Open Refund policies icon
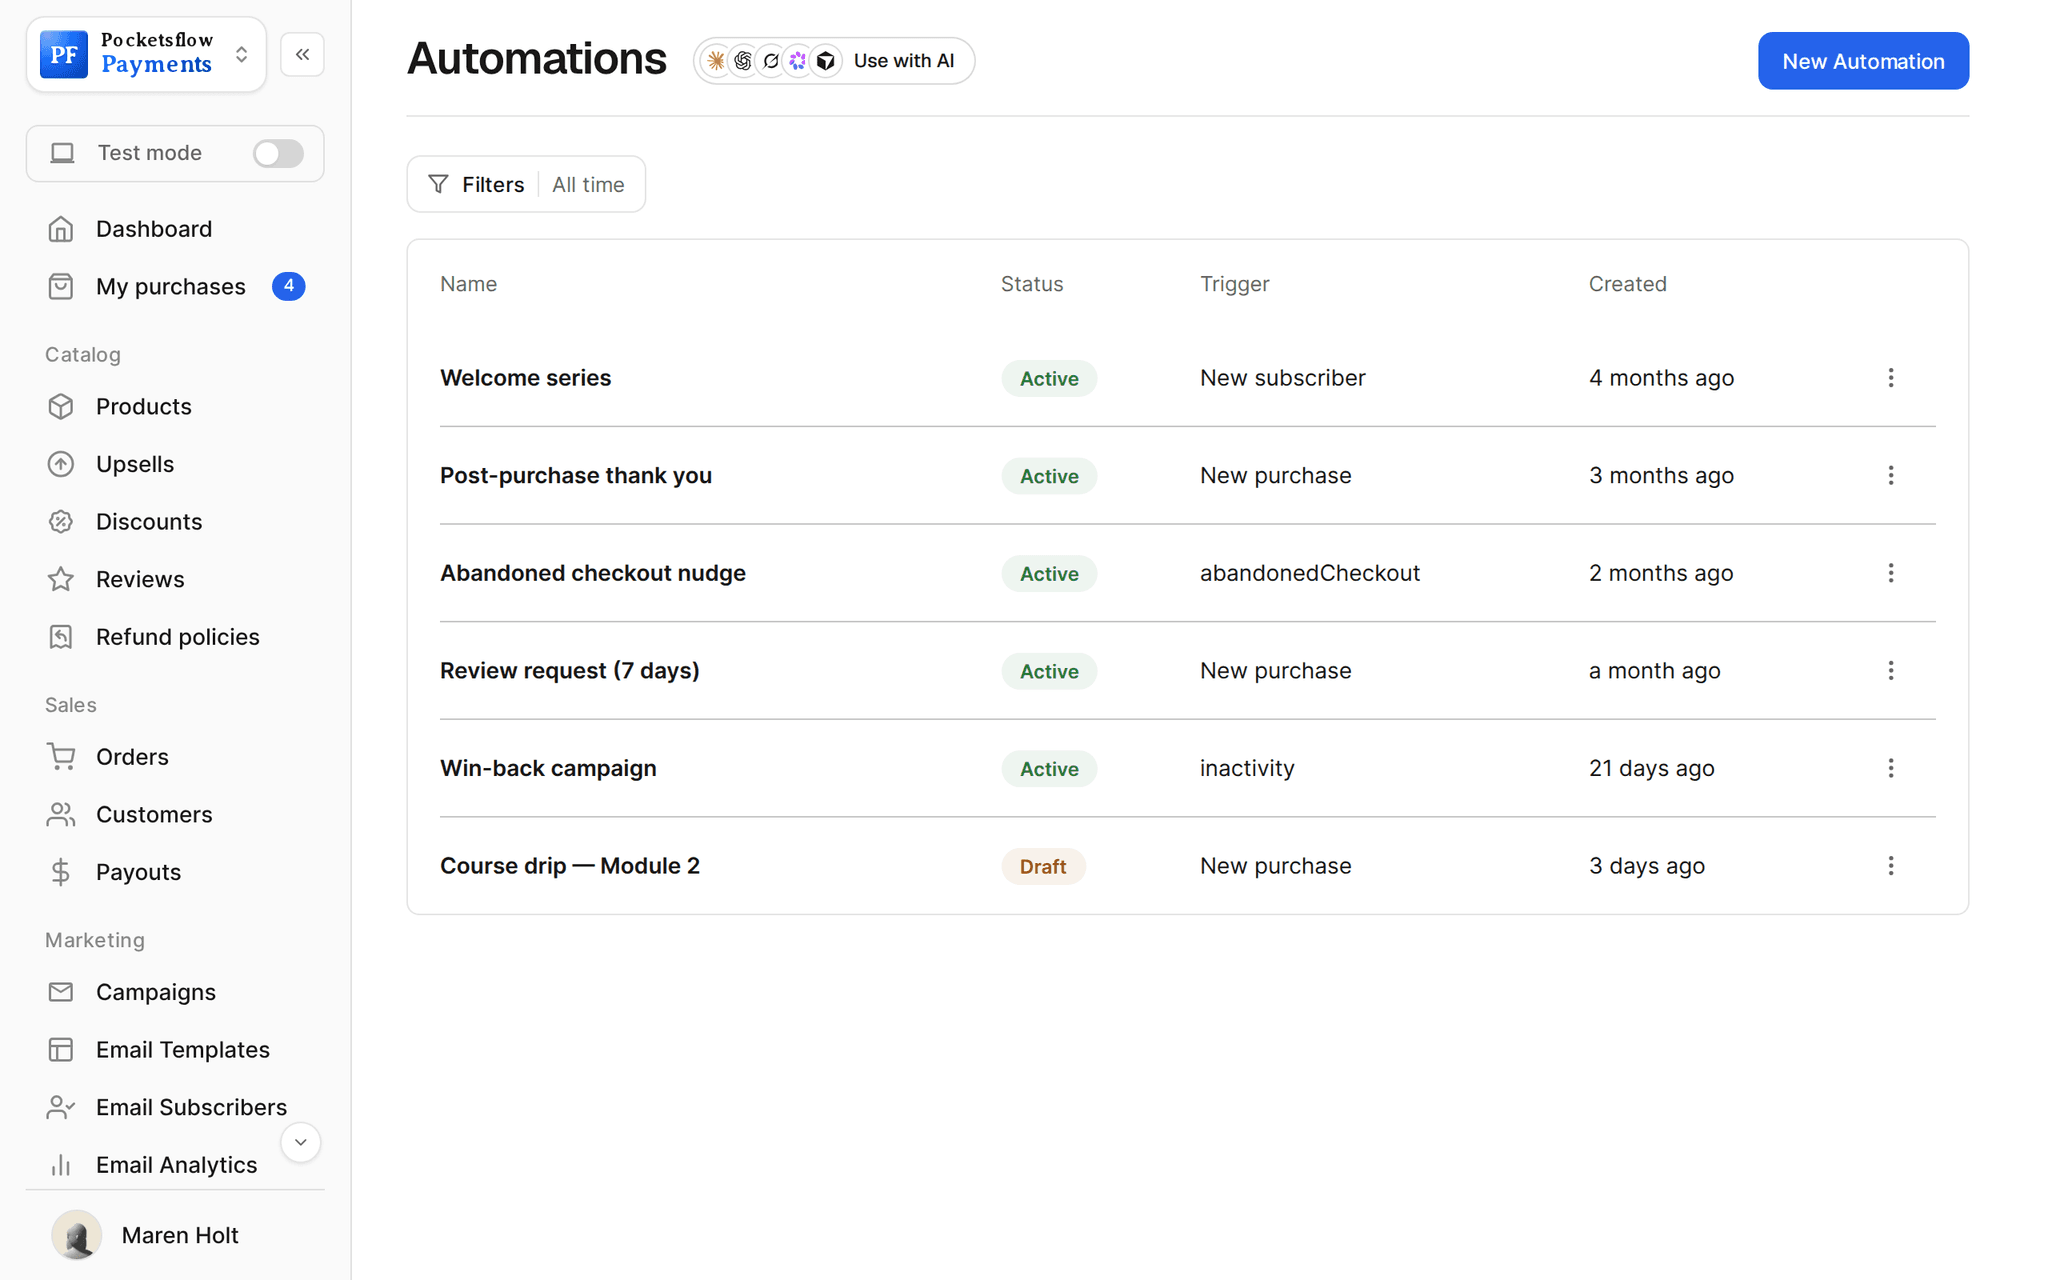The height and width of the screenshot is (1280, 2048). [x=61, y=637]
